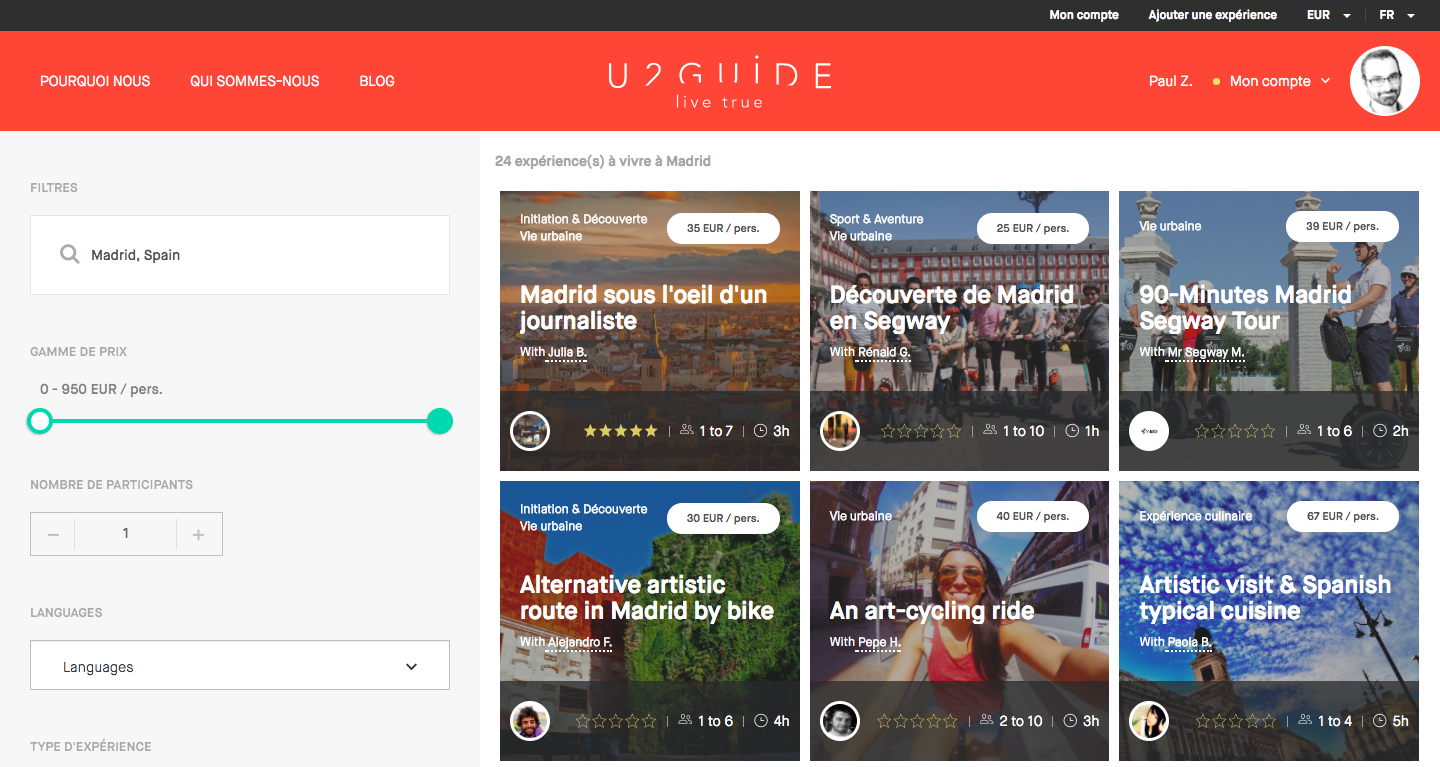Expand the FR language selector
This screenshot has height=767, width=1440.
click(1397, 15)
